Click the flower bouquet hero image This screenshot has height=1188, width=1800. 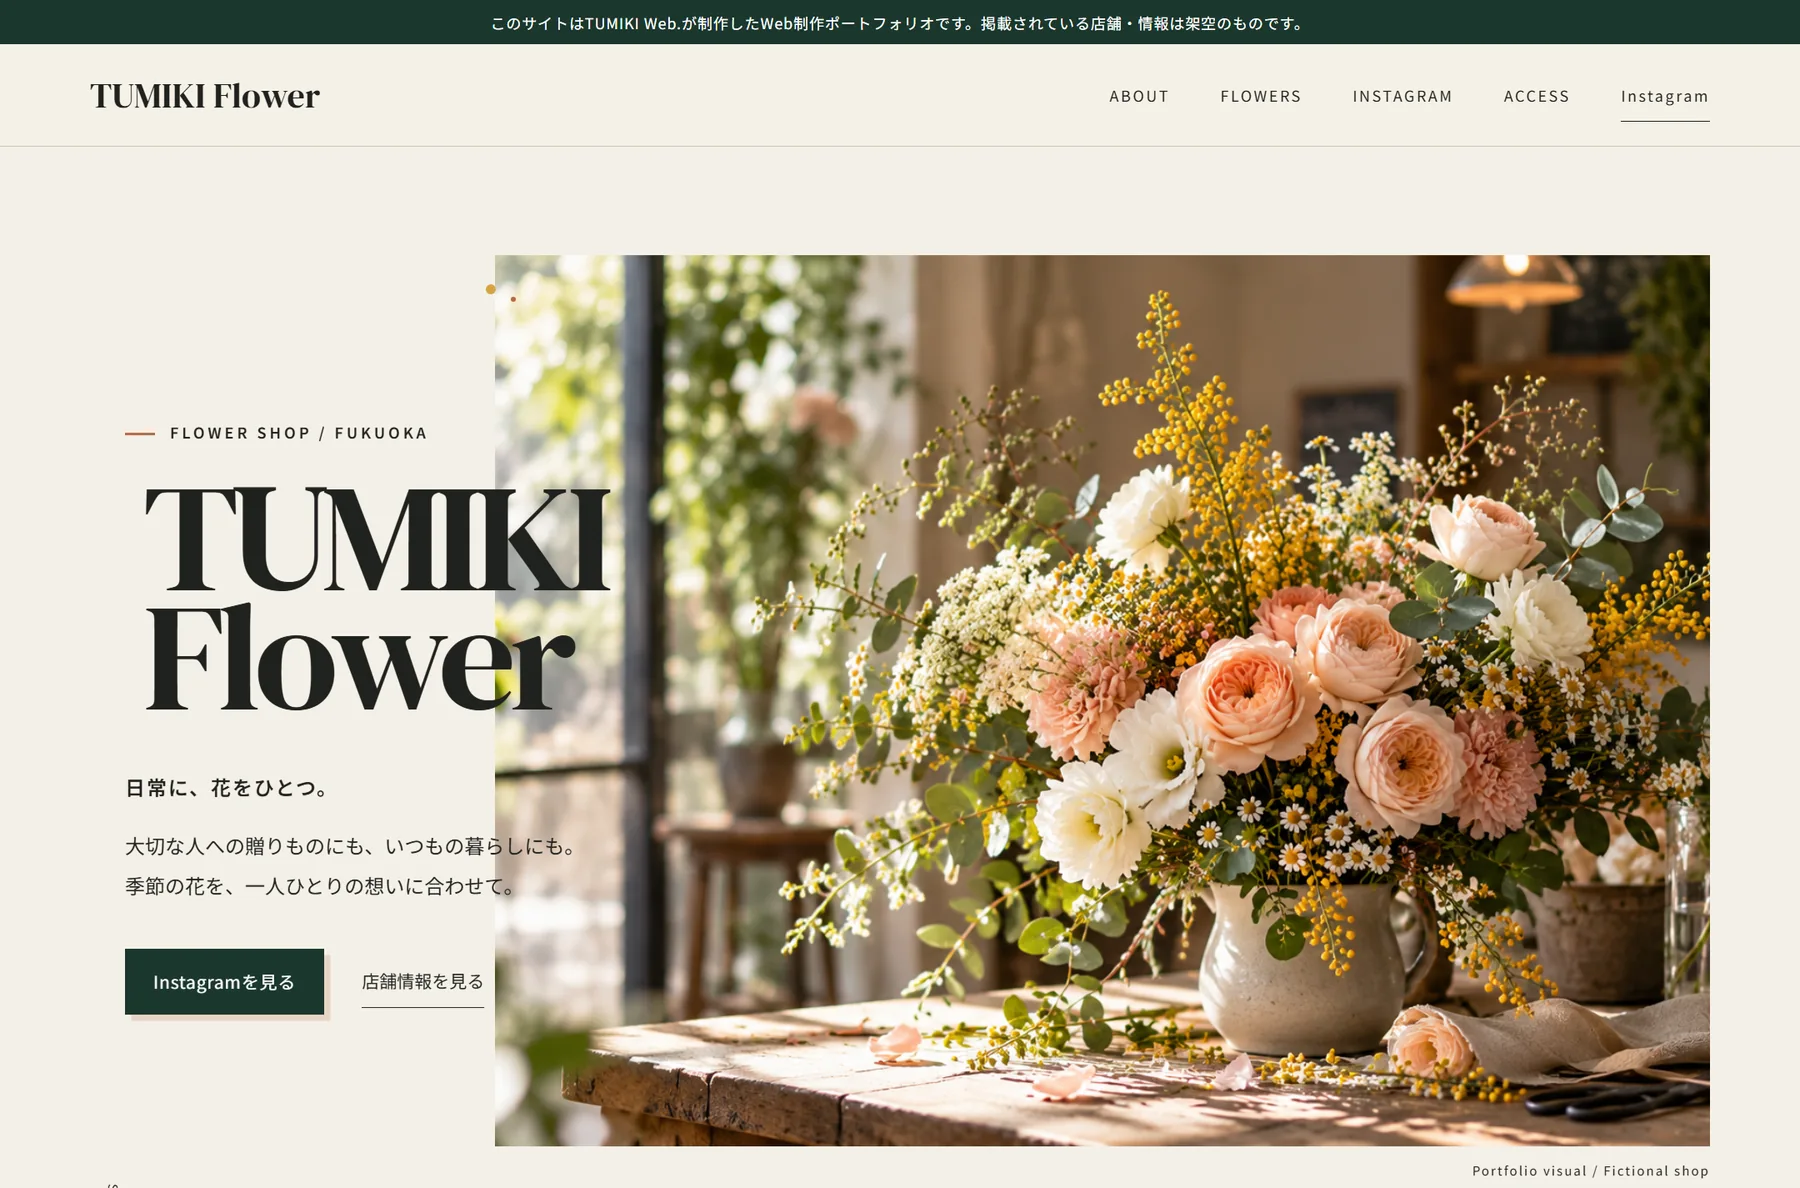pyautogui.click(x=1102, y=700)
